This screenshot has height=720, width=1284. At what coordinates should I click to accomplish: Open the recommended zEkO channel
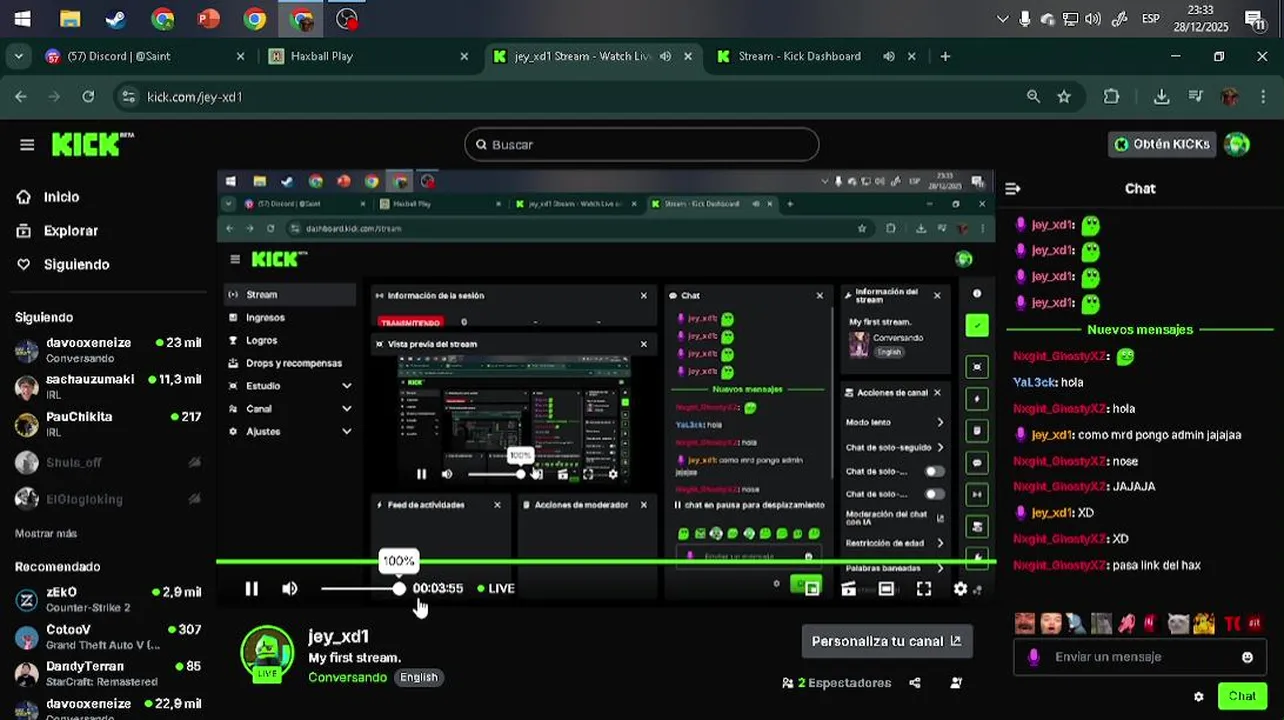click(108, 599)
